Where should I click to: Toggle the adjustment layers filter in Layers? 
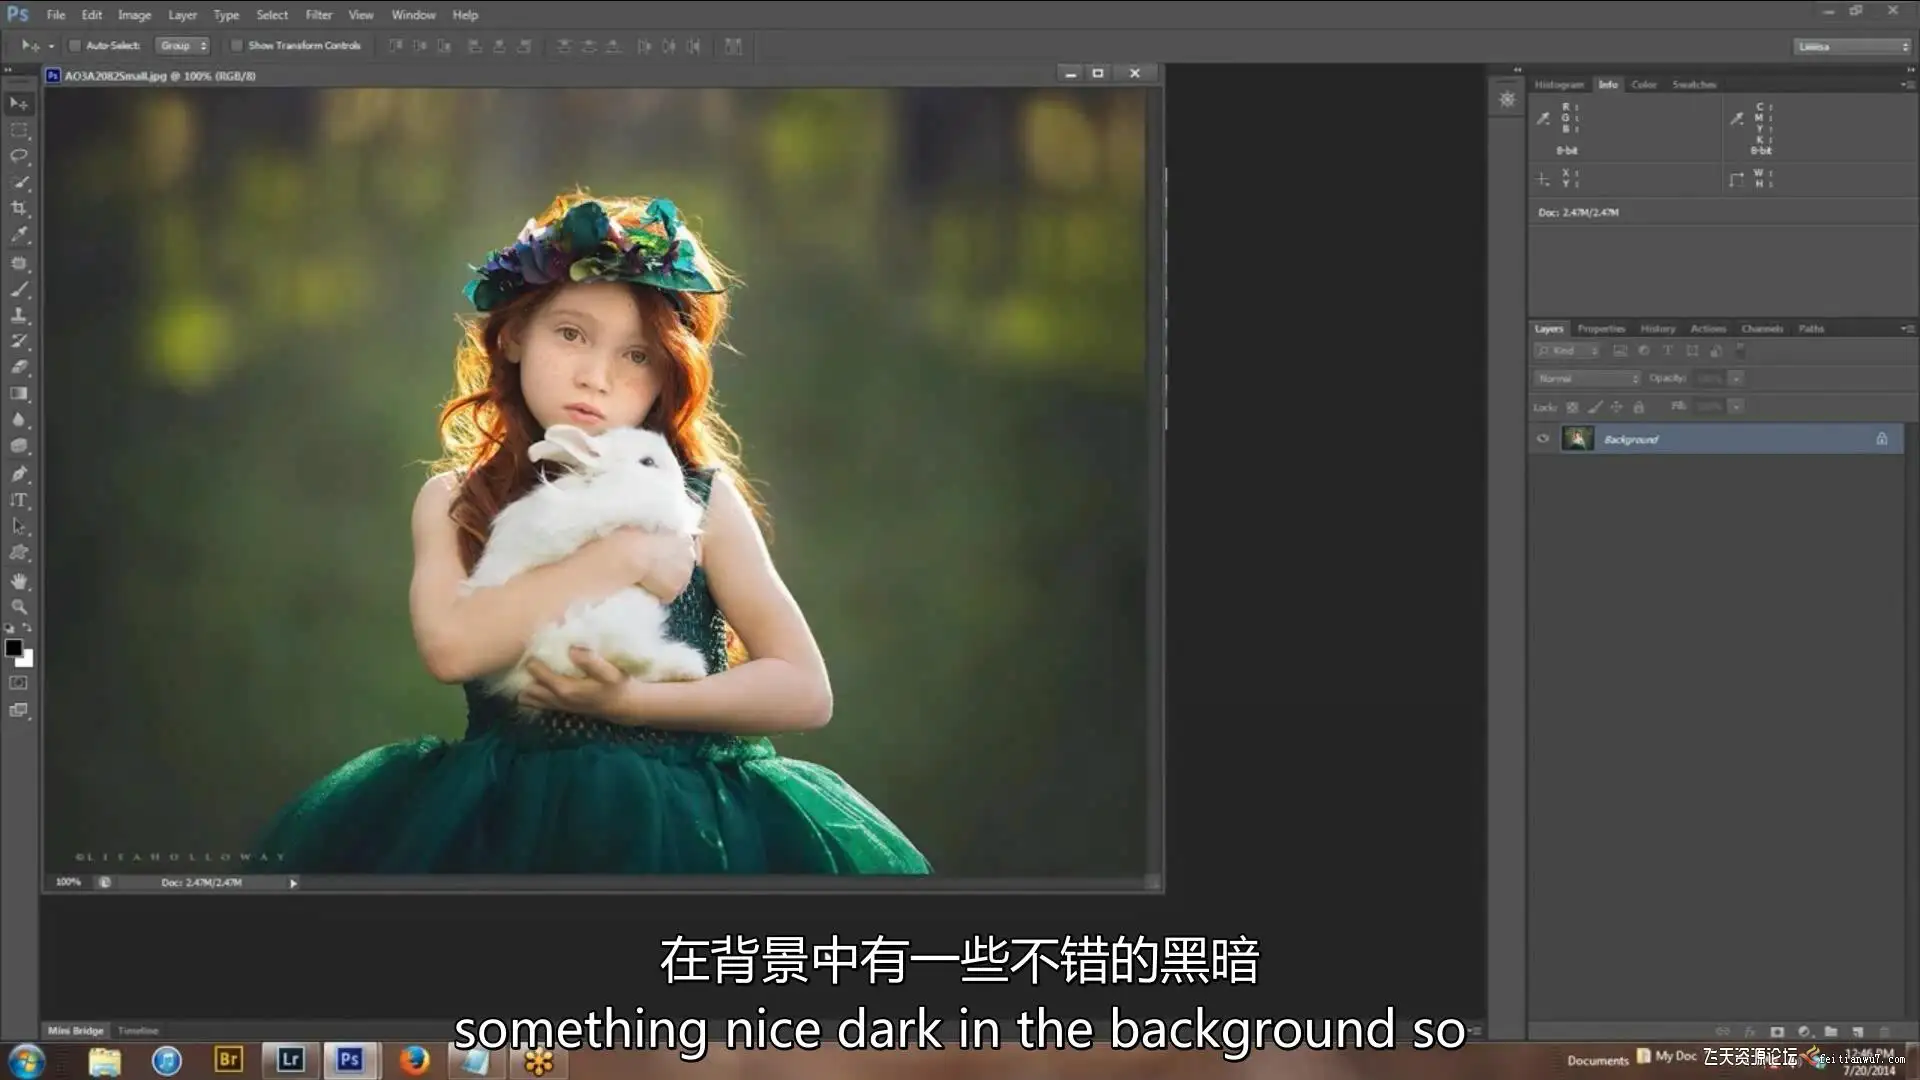point(1644,351)
